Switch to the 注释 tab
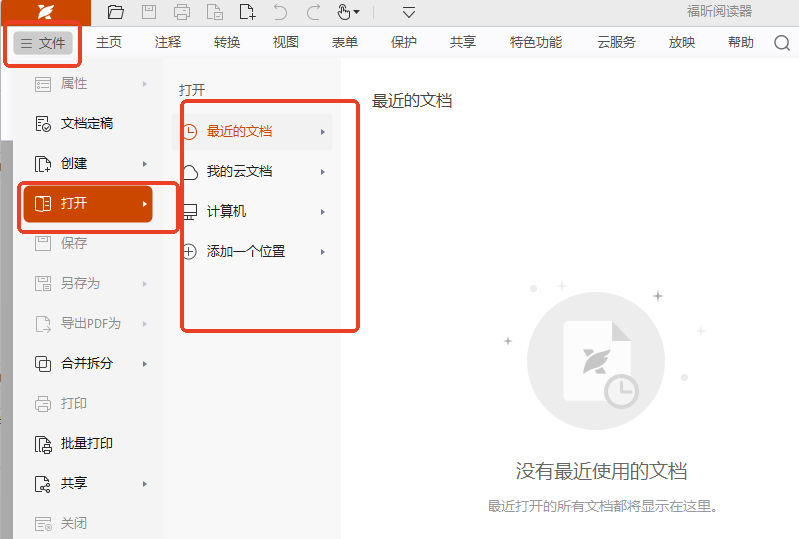 [168, 42]
